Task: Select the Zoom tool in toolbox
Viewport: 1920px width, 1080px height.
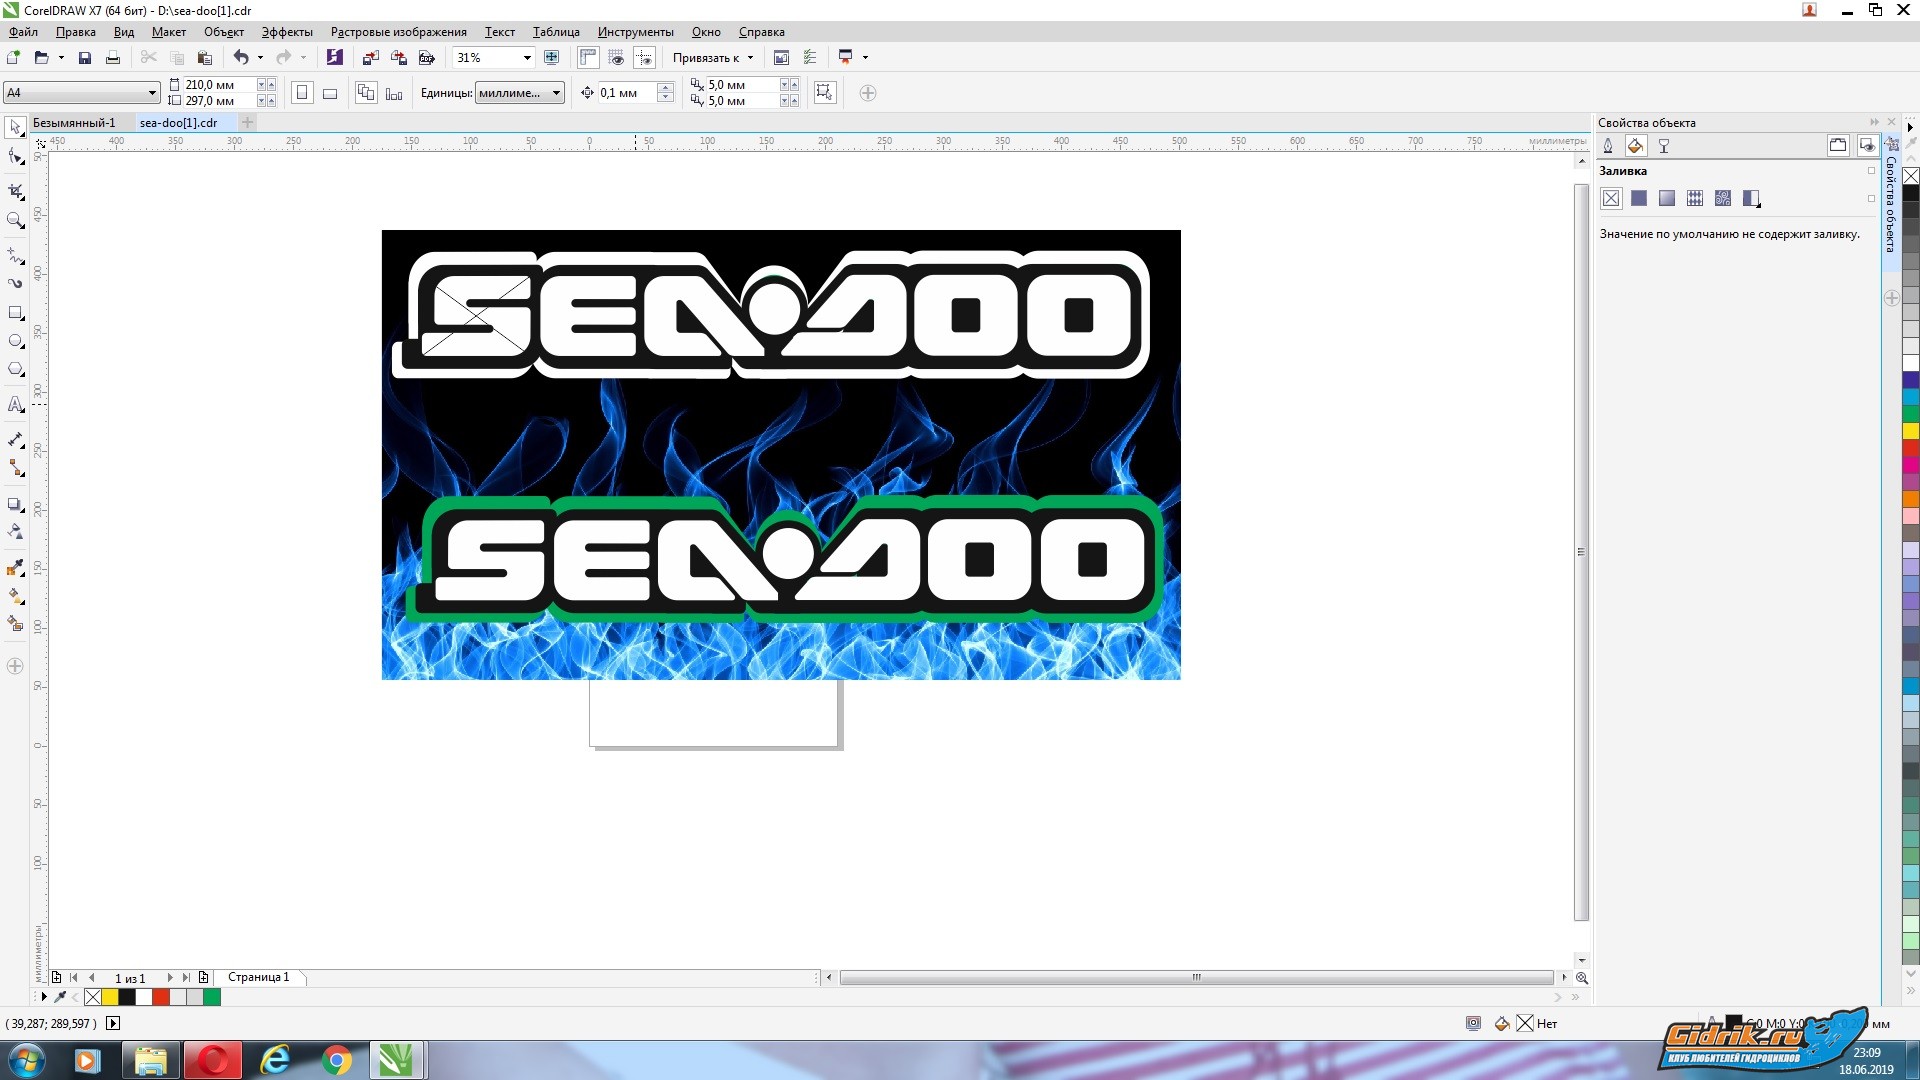Action: pyautogui.click(x=15, y=220)
